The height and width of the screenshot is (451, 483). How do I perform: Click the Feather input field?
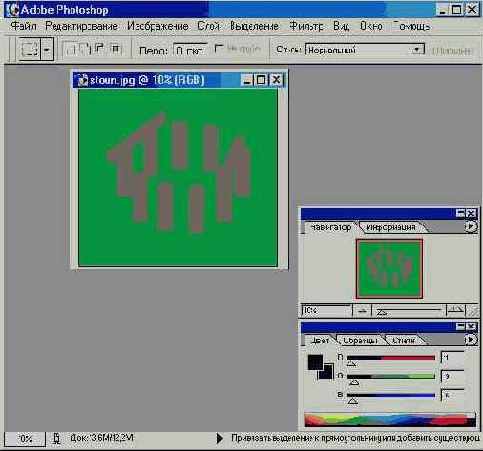coord(190,50)
